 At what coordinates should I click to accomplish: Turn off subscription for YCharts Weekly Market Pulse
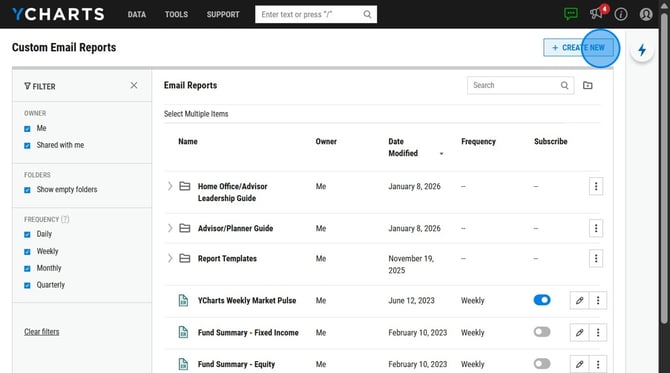click(x=542, y=300)
